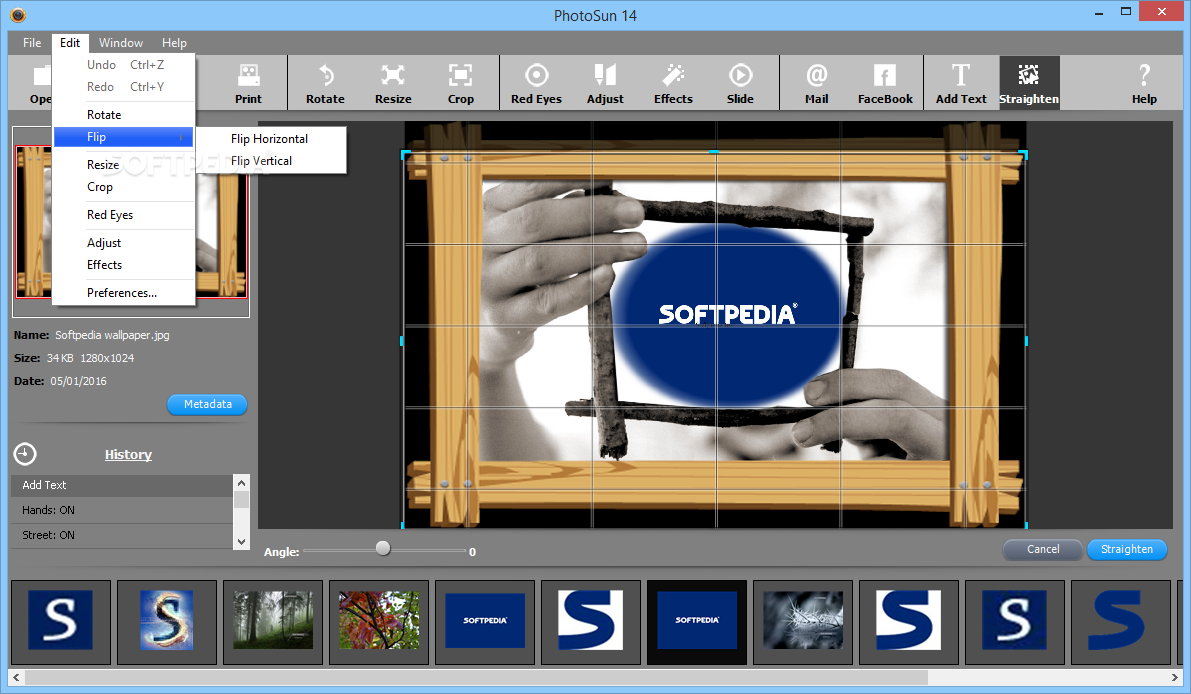Click the PhotoSun app icon in title bar

tap(18, 14)
